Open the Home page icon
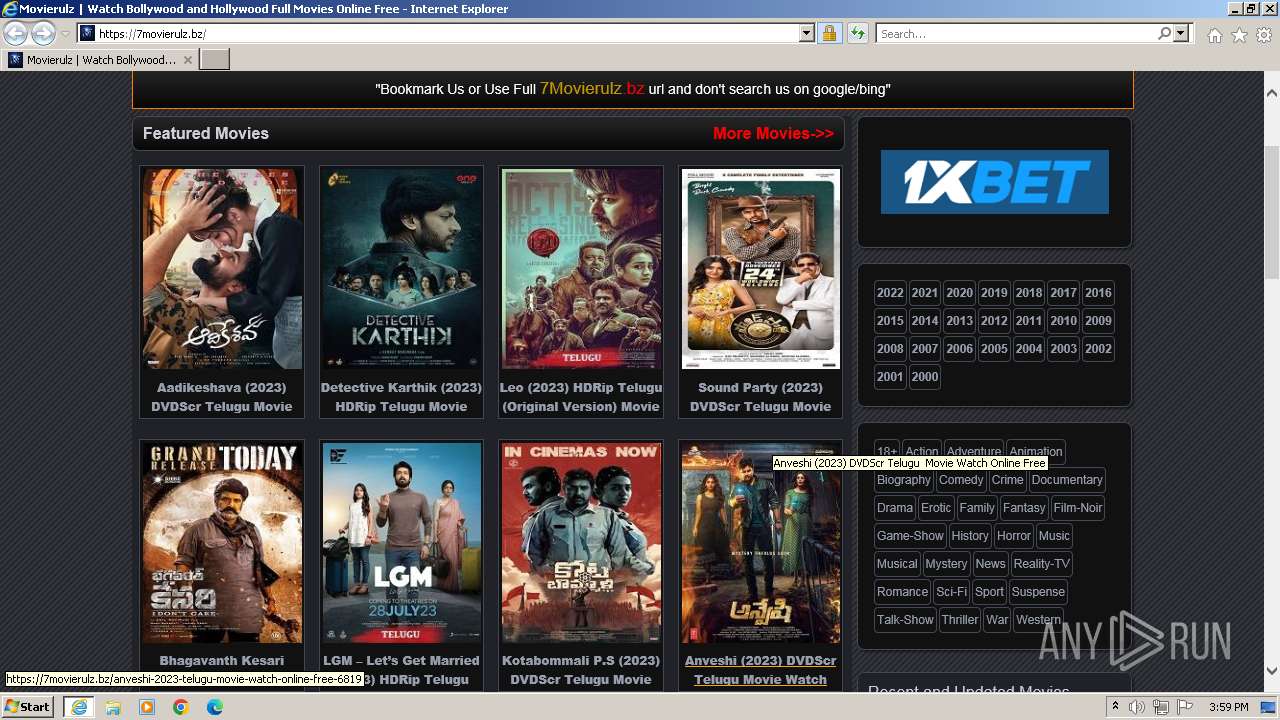This screenshot has width=1280, height=720. tap(1214, 35)
